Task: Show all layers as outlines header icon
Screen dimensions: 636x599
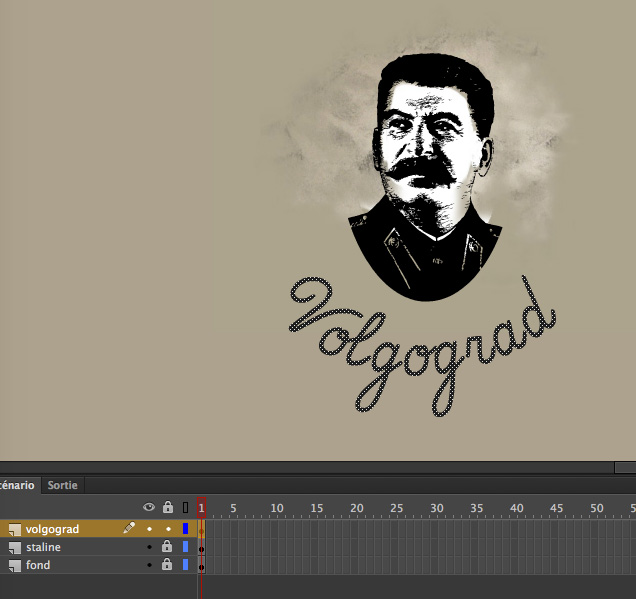Action: point(185,507)
